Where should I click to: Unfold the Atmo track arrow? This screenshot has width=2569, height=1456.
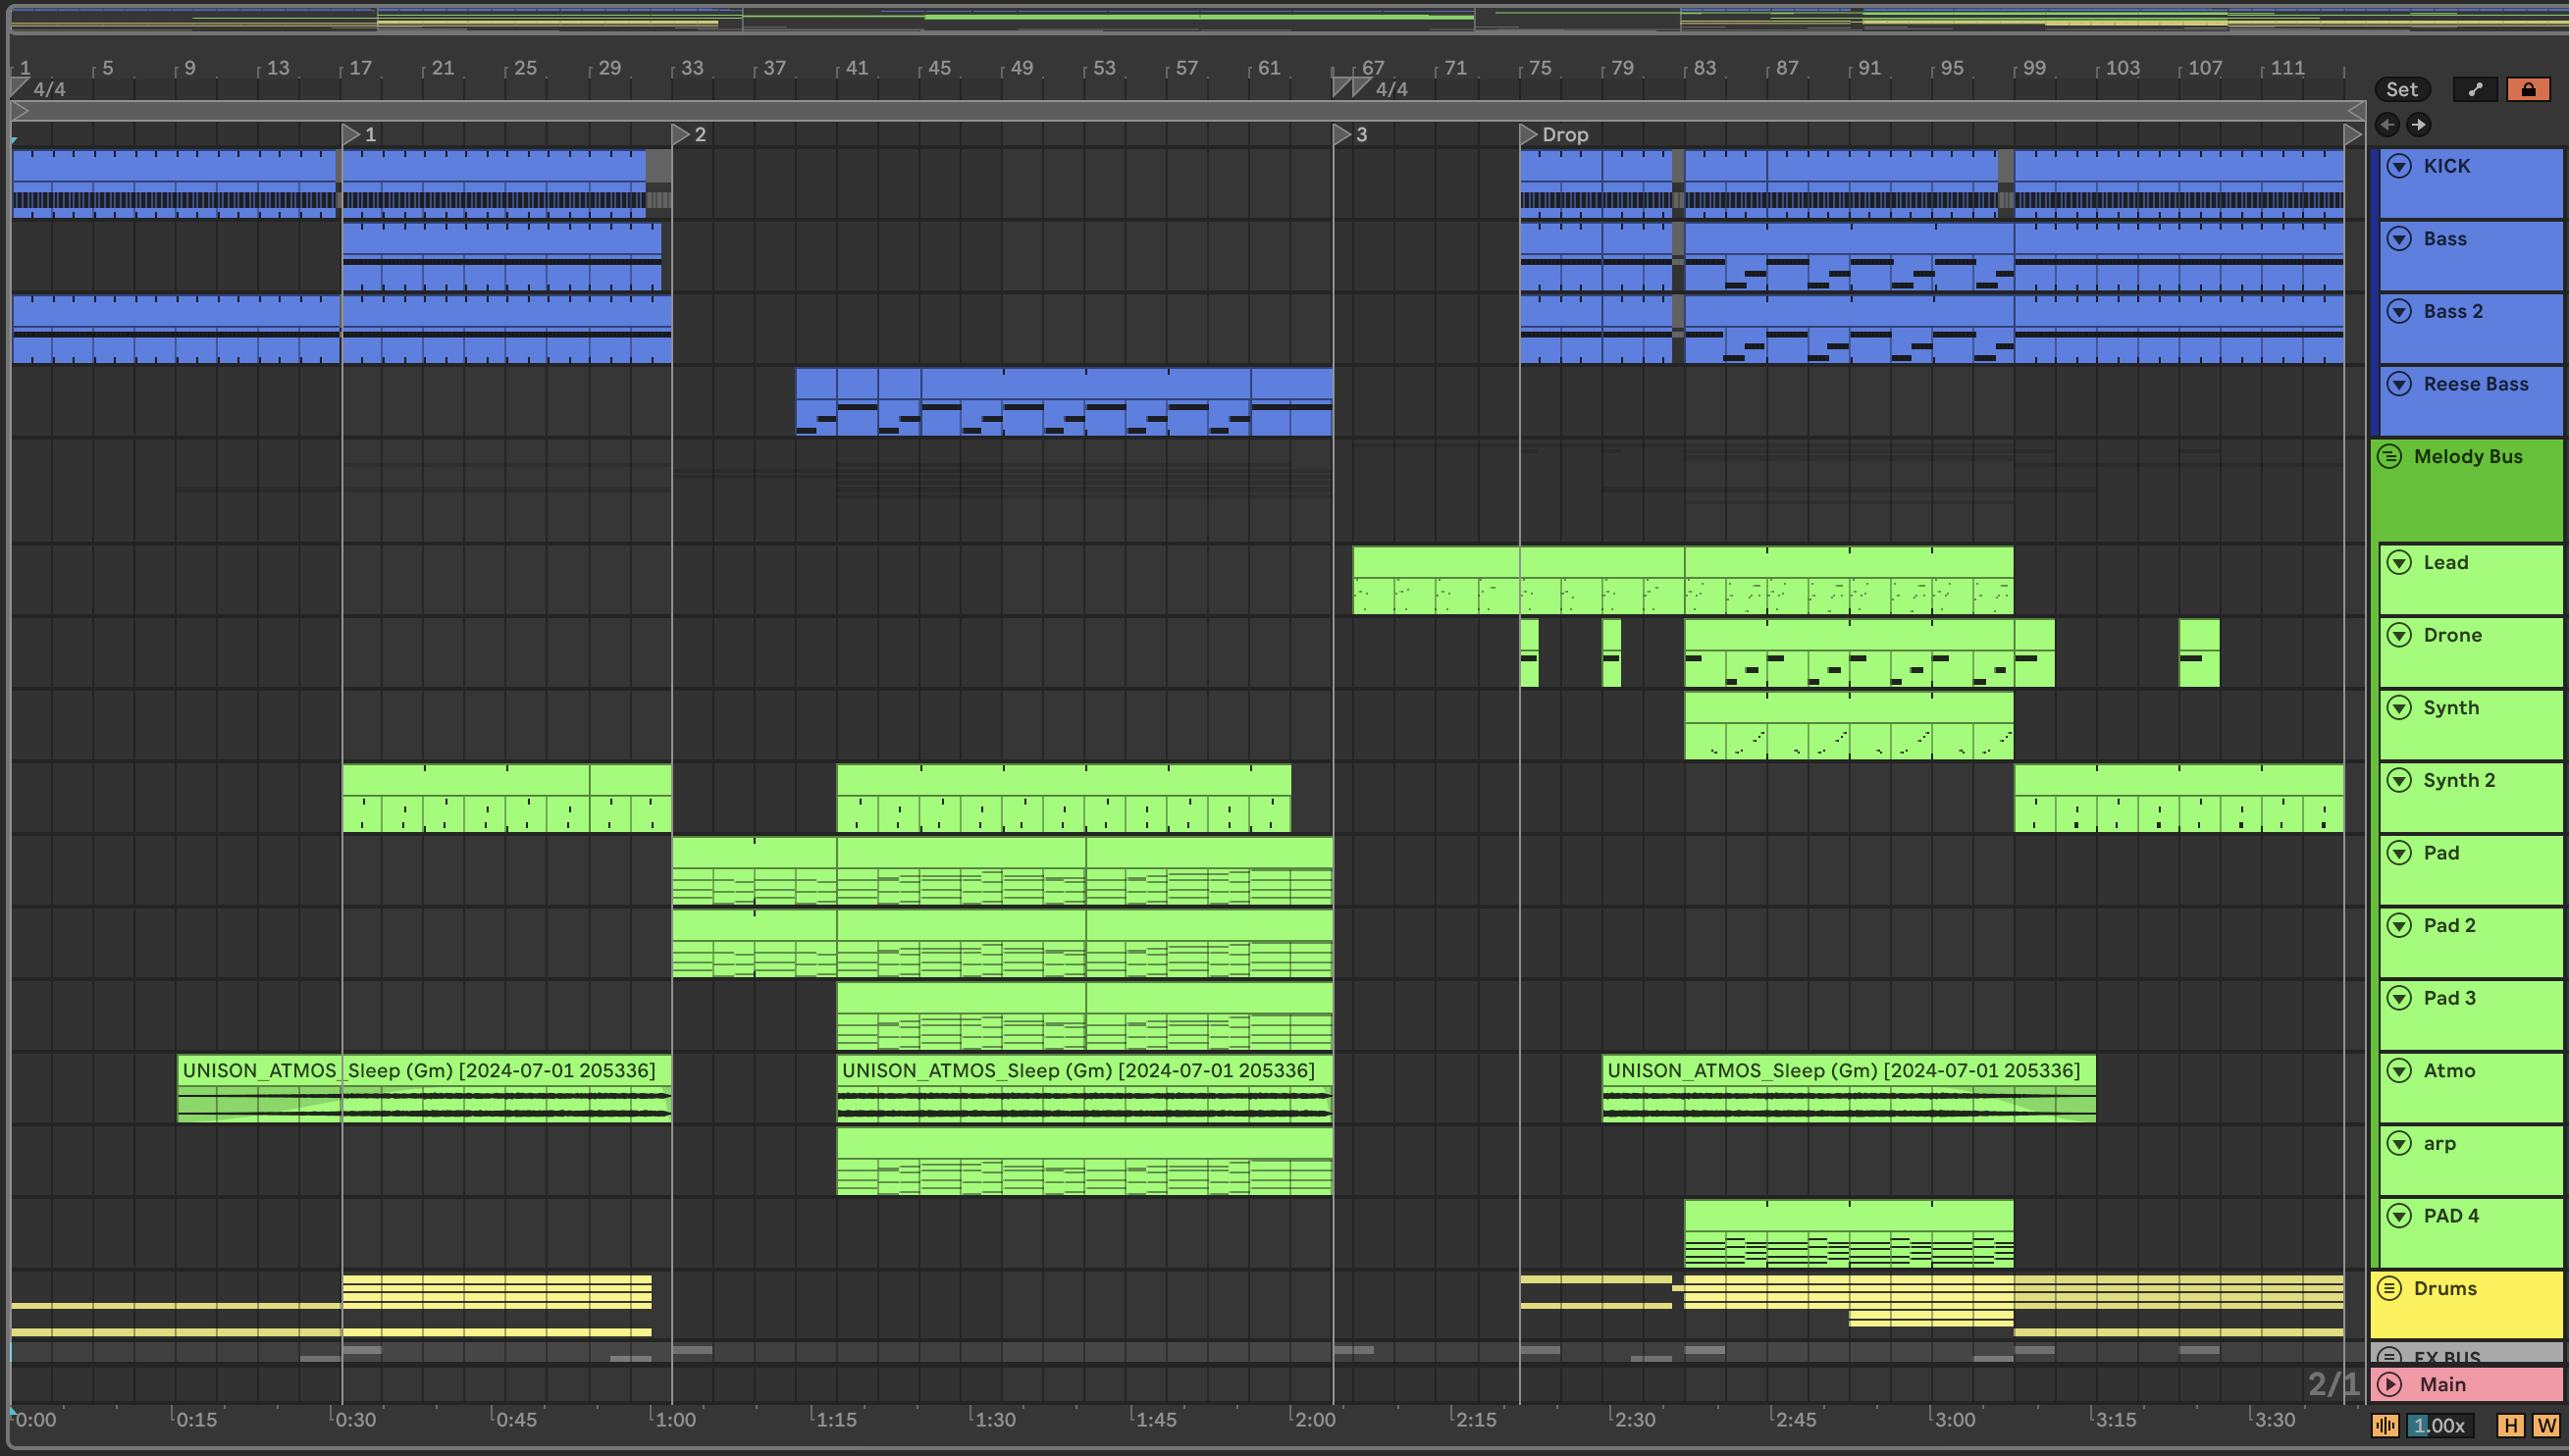pos(2399,1070)
